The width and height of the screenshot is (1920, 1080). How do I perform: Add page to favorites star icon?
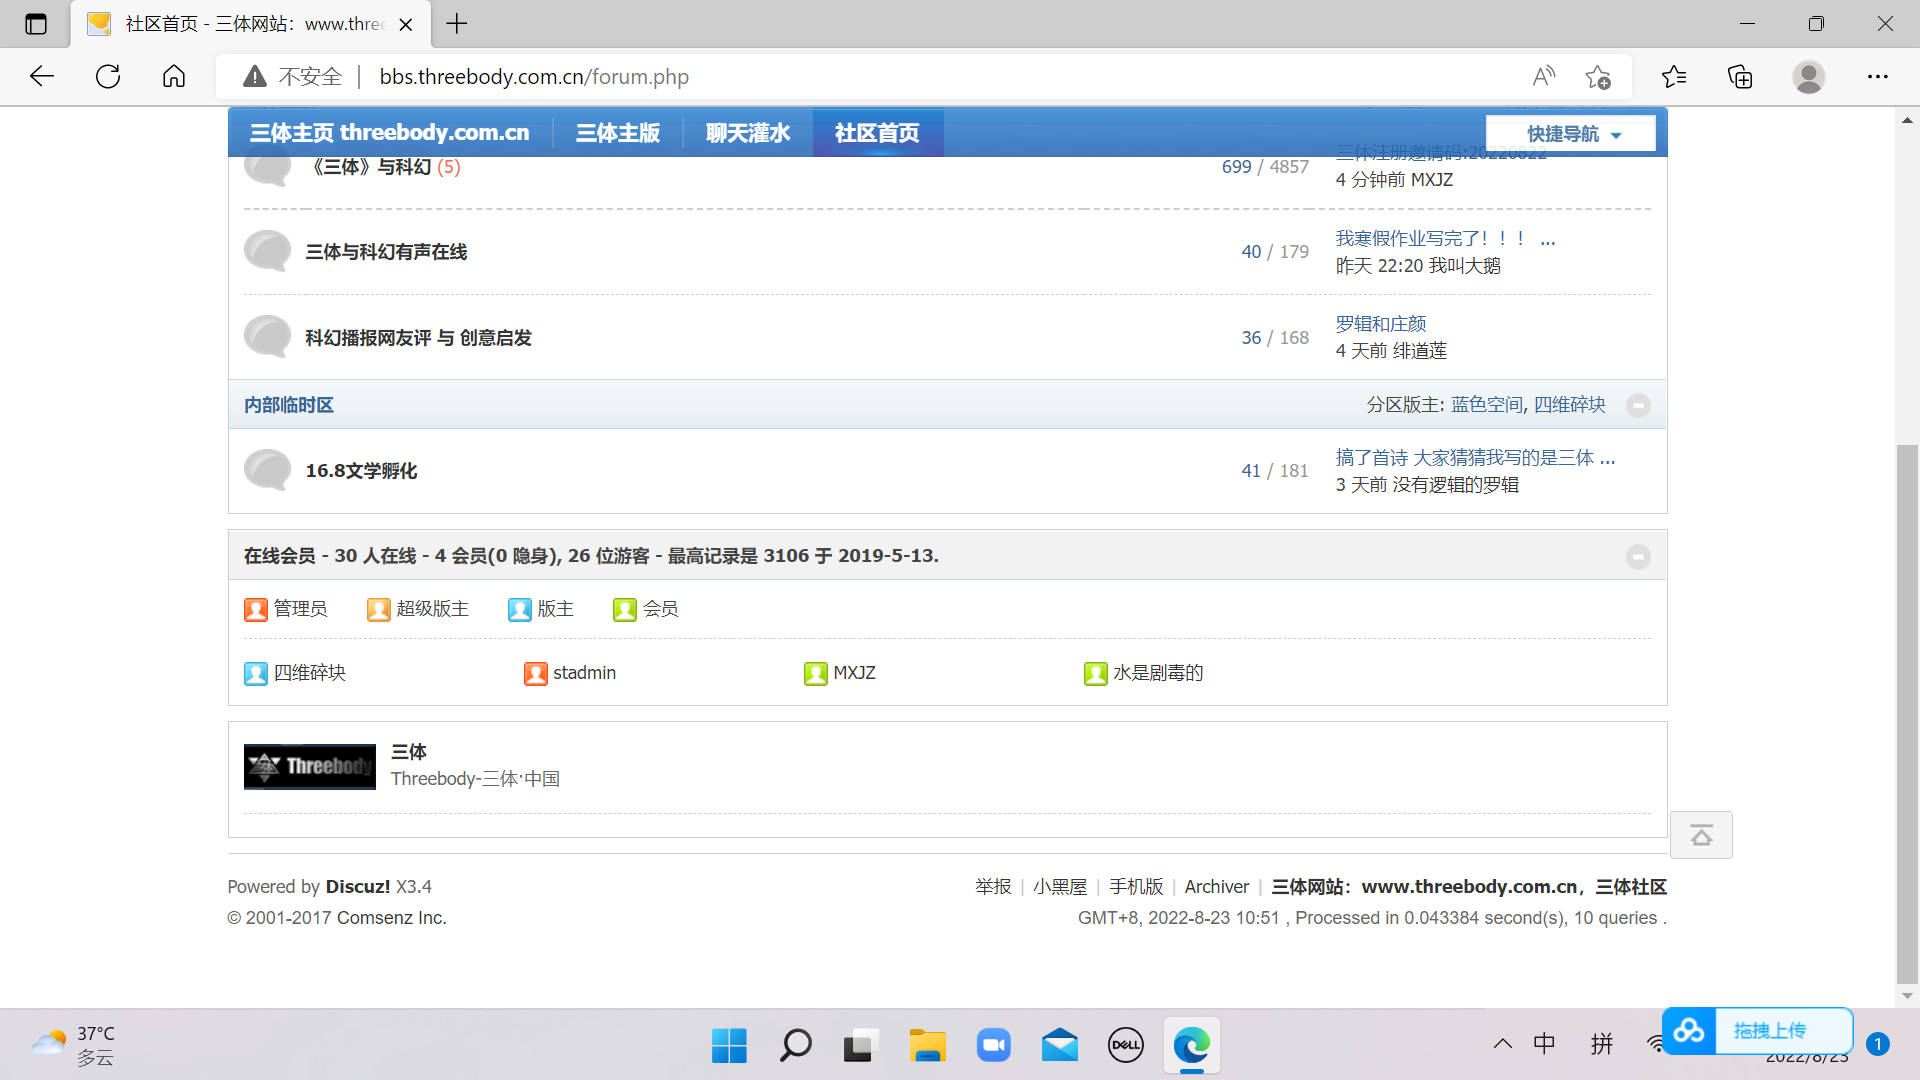coord(1598,76)
